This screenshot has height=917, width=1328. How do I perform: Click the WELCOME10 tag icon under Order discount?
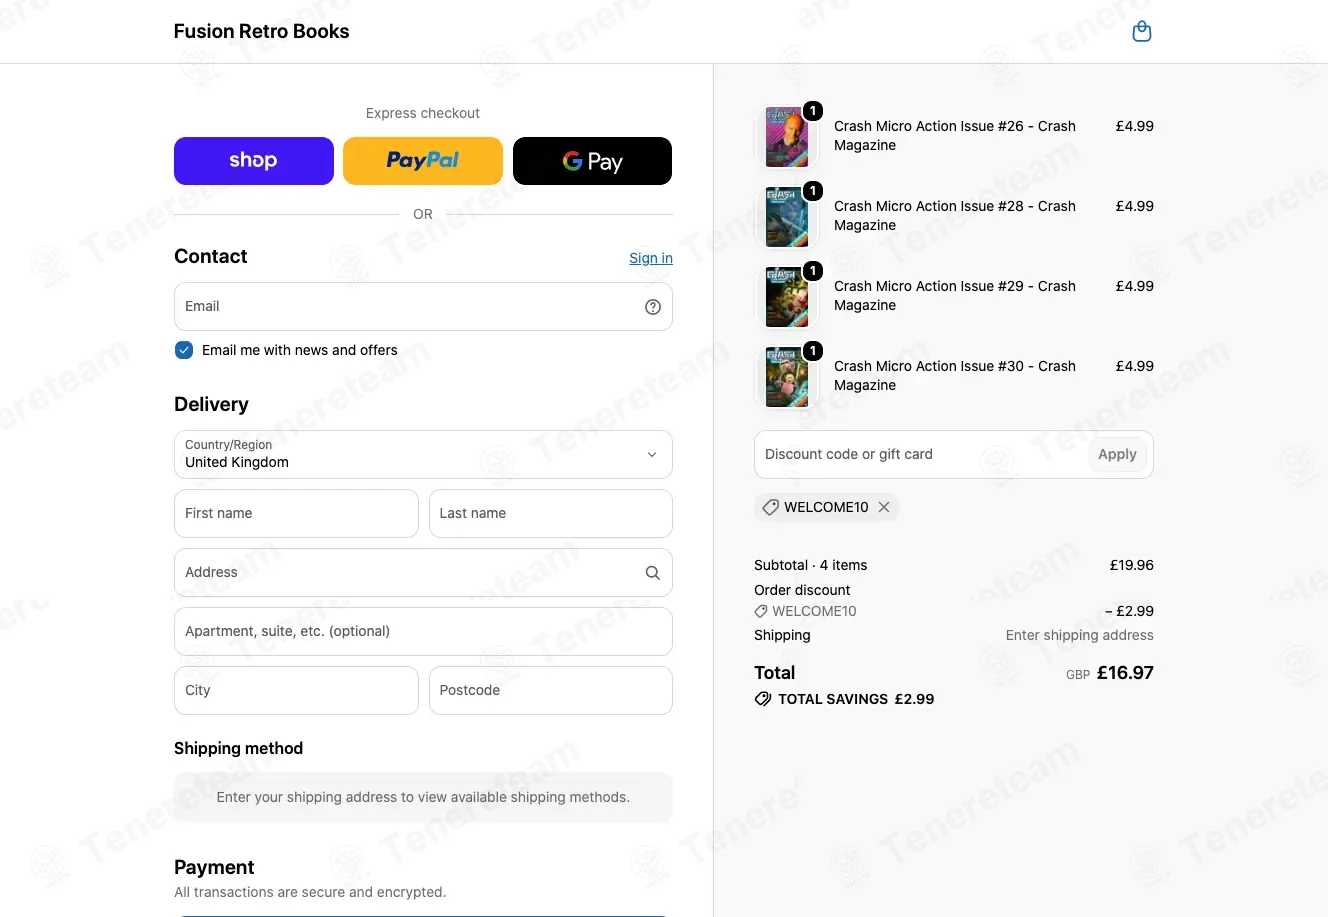pyautogui.click(x=761, y=611)
